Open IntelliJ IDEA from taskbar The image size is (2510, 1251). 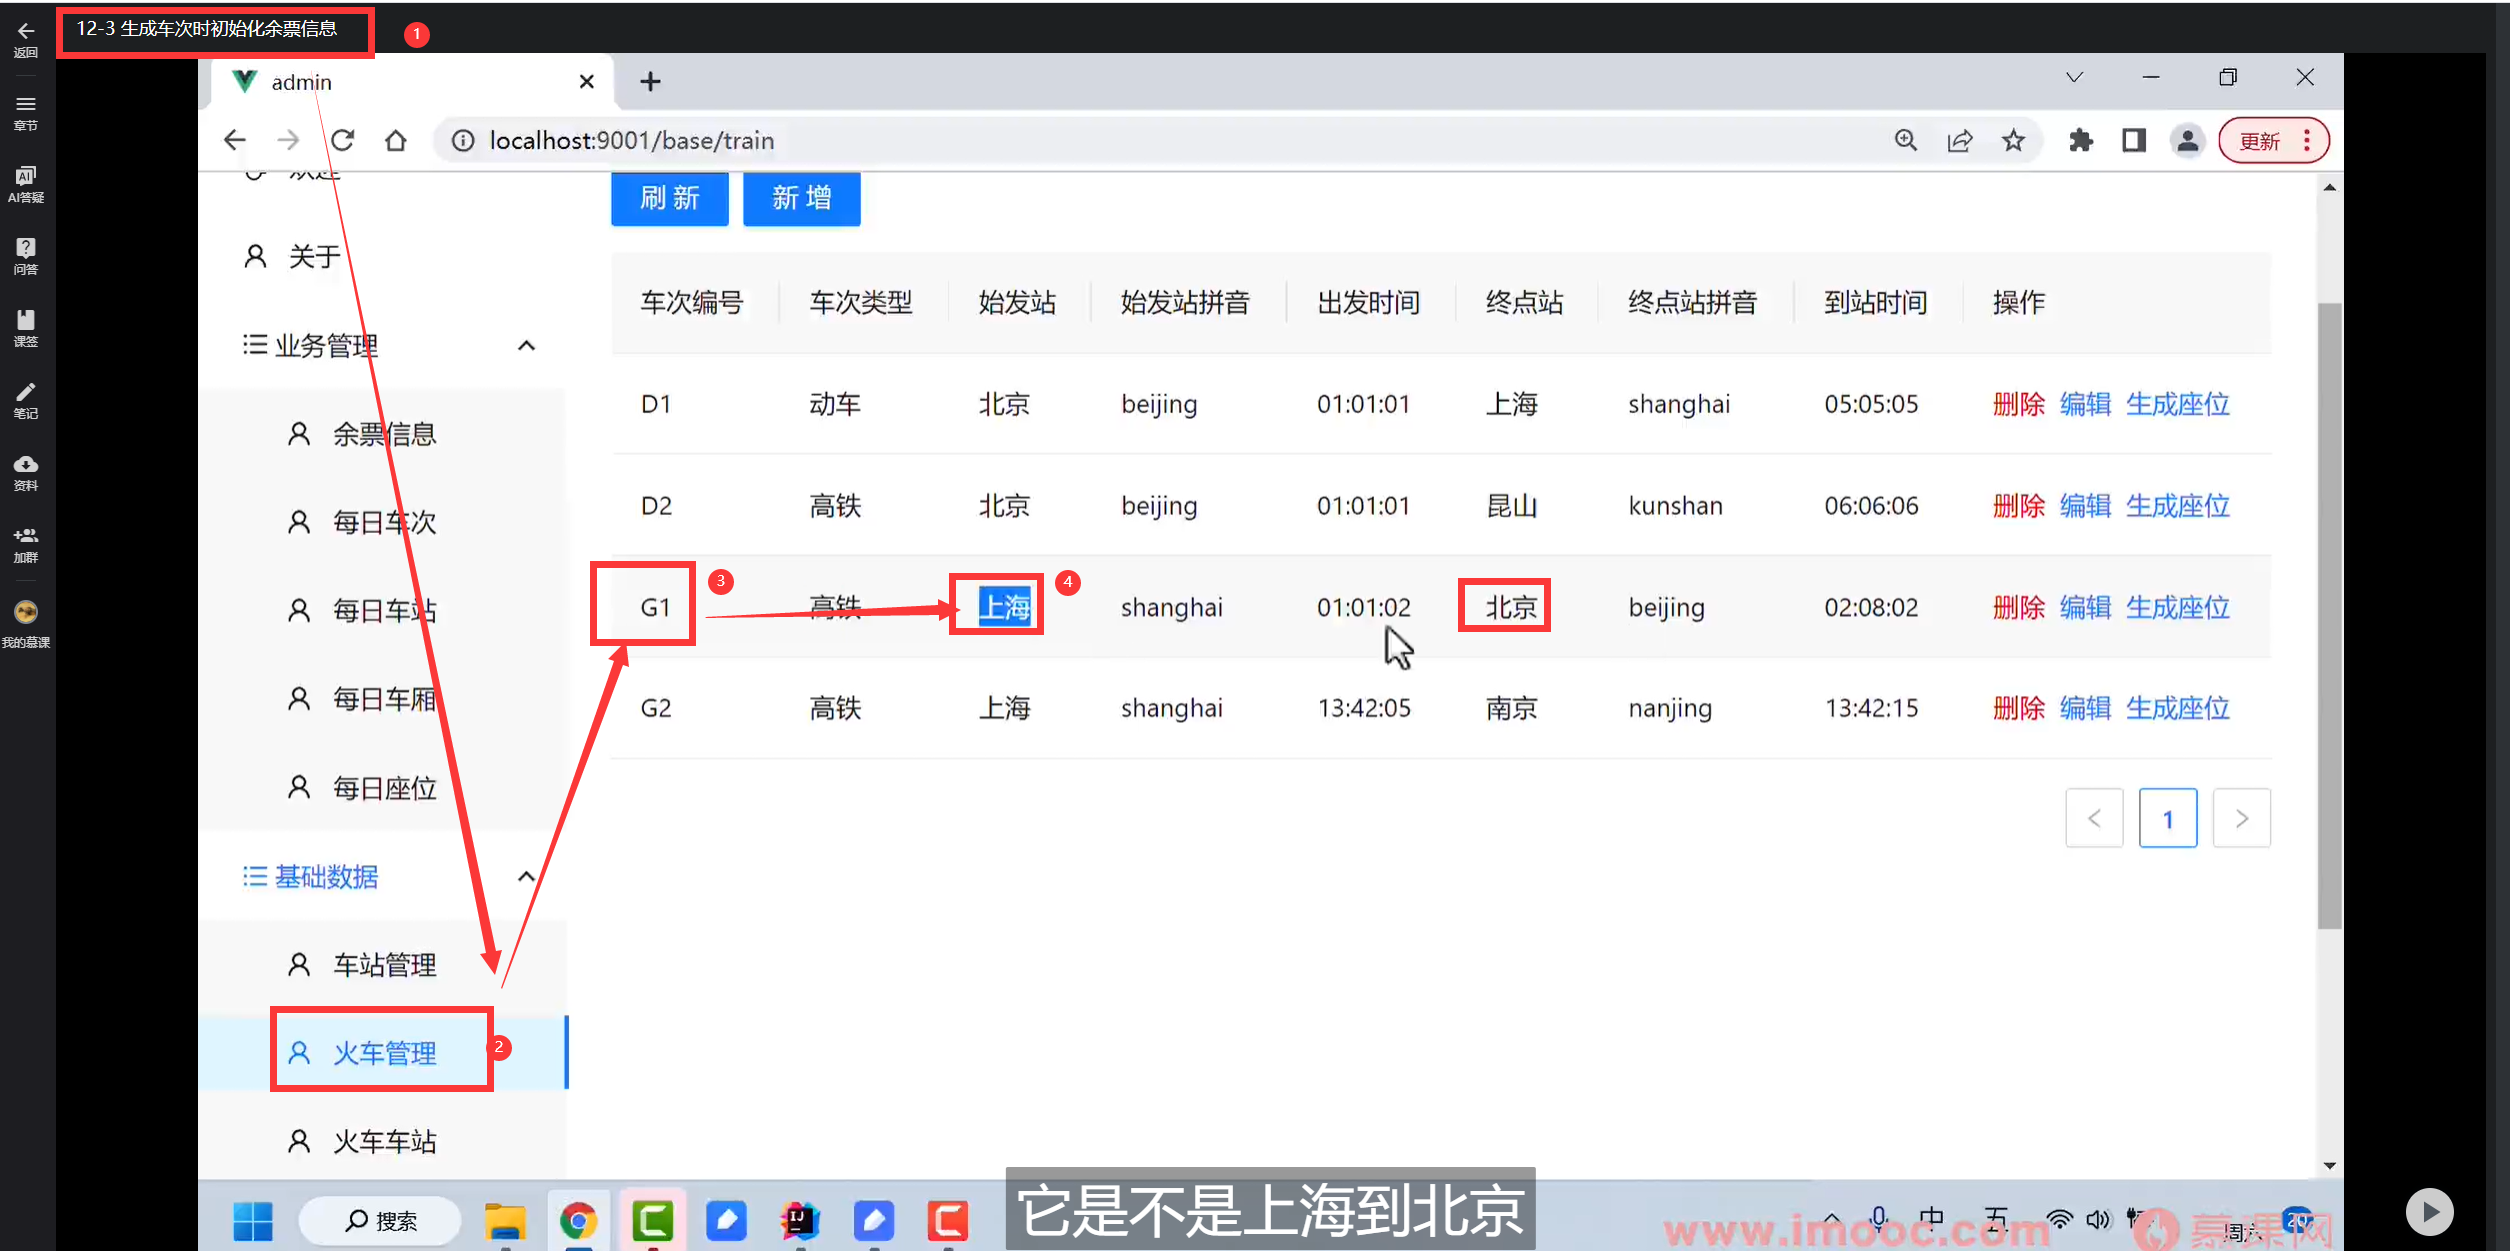[x=800, y=1221]
